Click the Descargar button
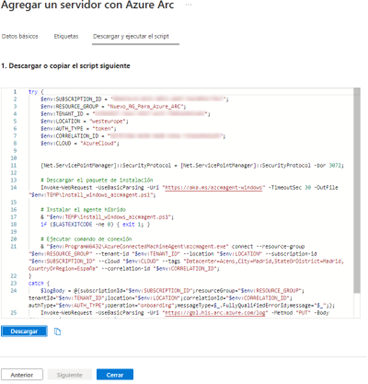This screenshot has height=384, width=368. pos(24,331)
